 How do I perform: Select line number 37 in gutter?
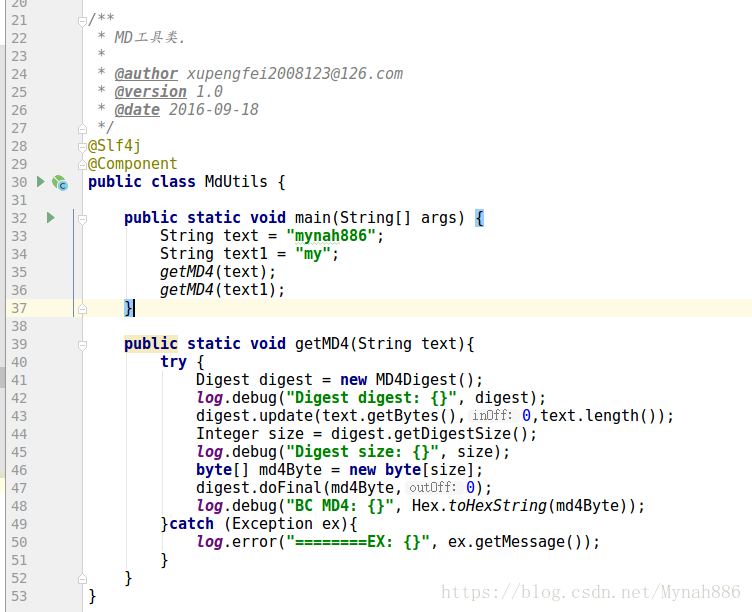(x=20, y=308)
